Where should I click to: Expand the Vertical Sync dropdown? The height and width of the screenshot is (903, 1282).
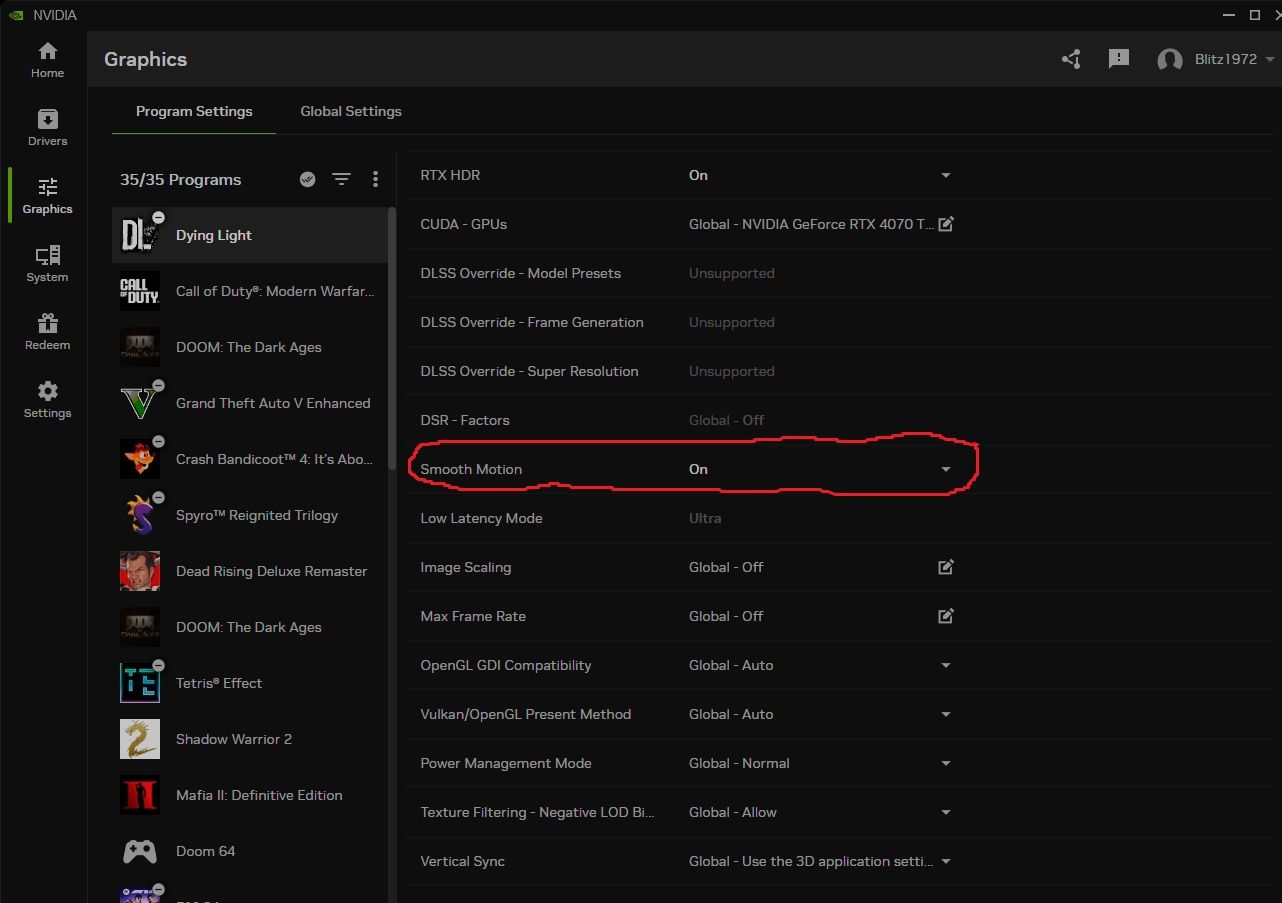point(946,861)
